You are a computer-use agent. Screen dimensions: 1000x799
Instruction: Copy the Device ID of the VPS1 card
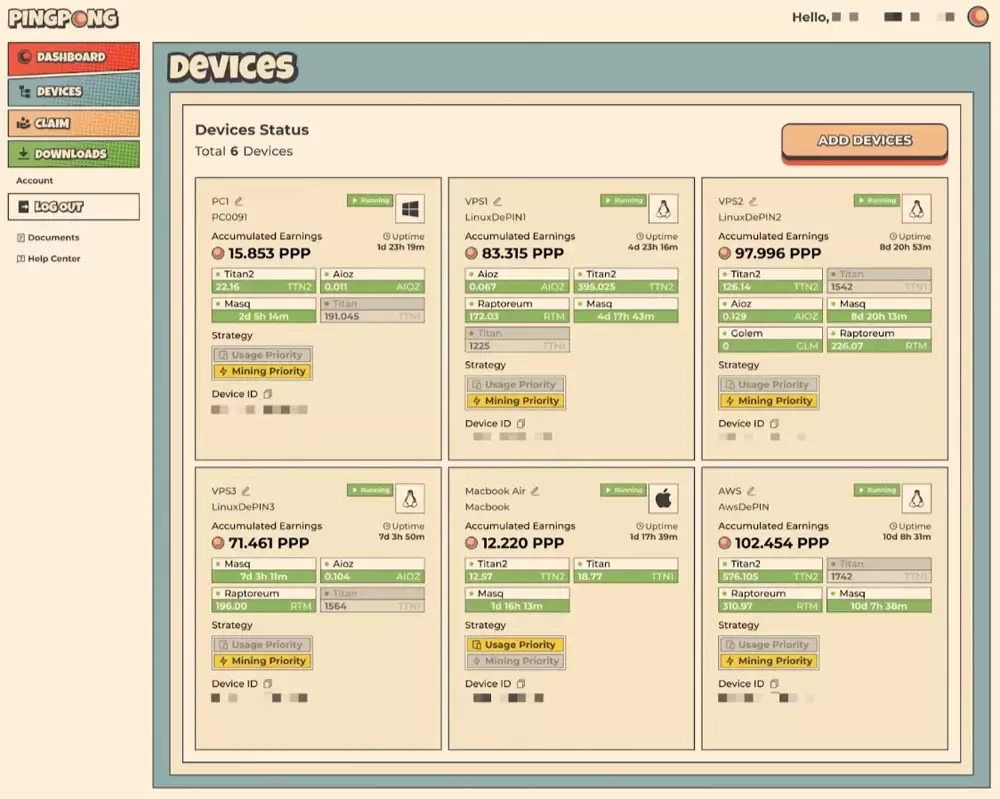521,424
